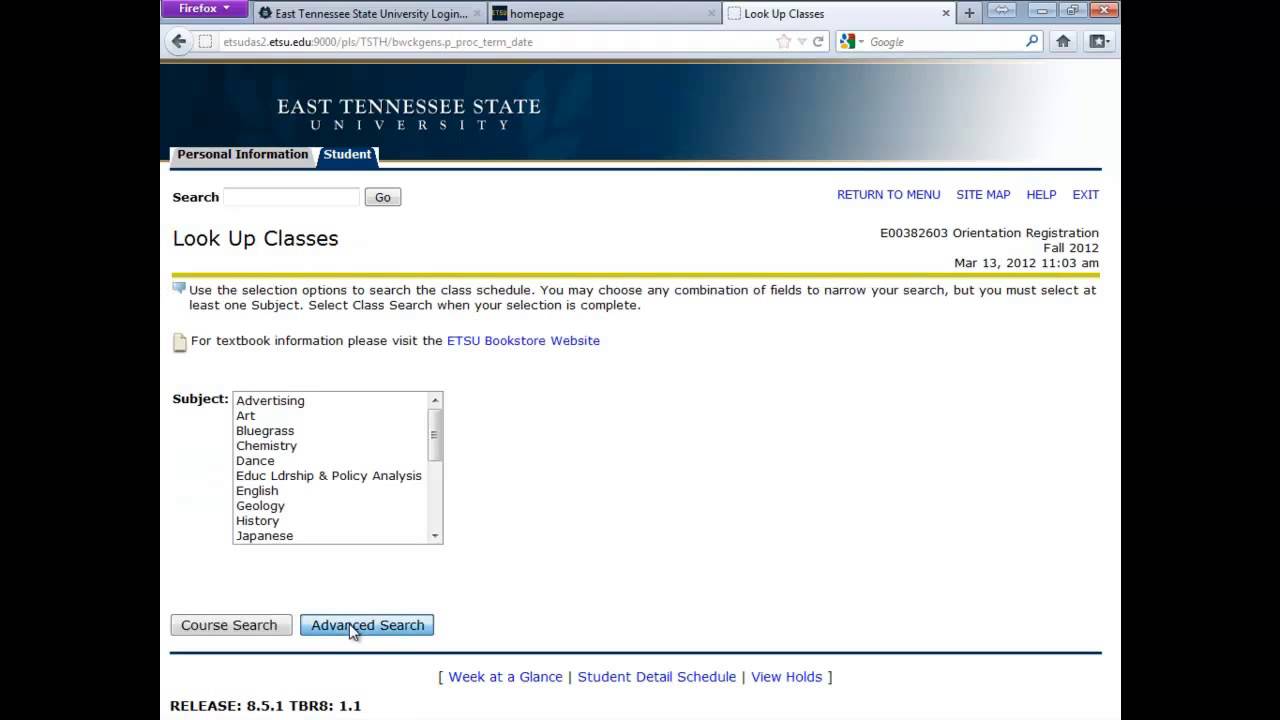Select Chemistry in Subject list
The width and height of the screenshot is (1280, 720).
click(266, 446)
